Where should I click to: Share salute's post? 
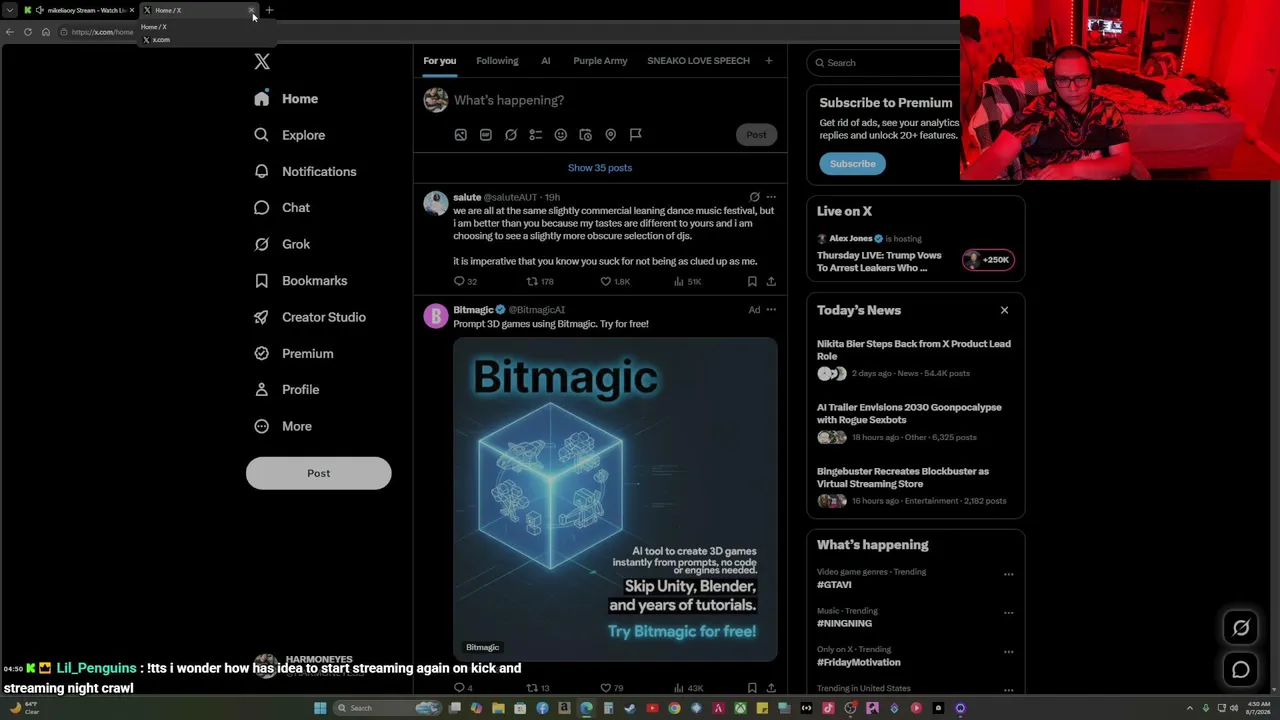[770, 282]
